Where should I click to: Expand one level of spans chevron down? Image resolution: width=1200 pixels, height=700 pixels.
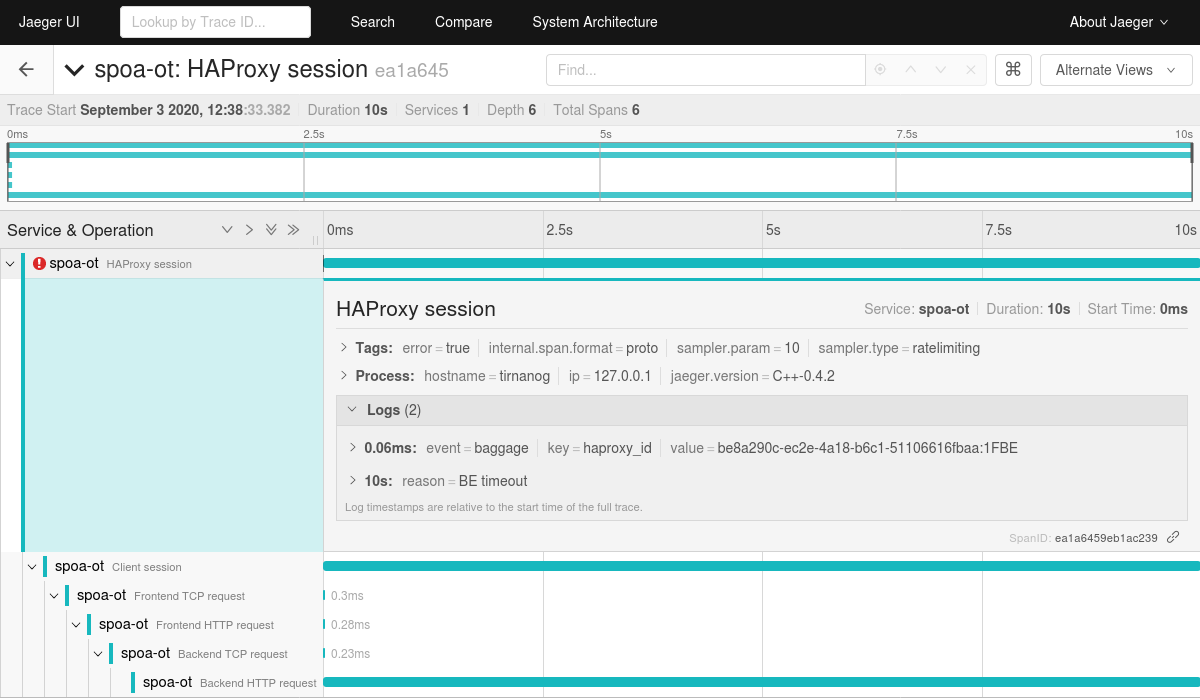[x=227, y=230]
